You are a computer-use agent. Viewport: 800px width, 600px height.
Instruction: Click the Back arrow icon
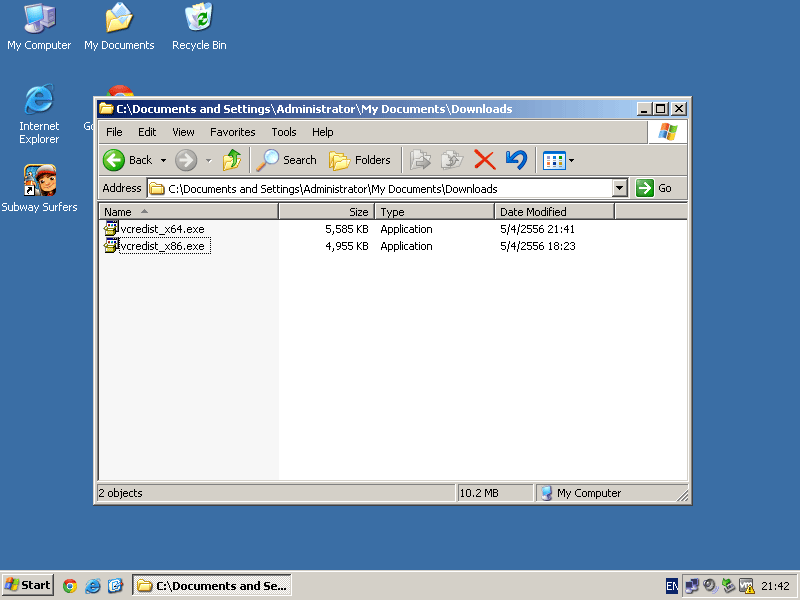point(114,160)
